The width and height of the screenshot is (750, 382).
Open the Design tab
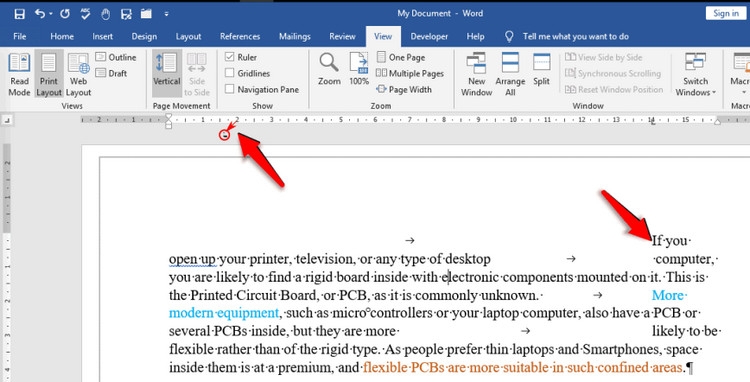coord(144,36)
